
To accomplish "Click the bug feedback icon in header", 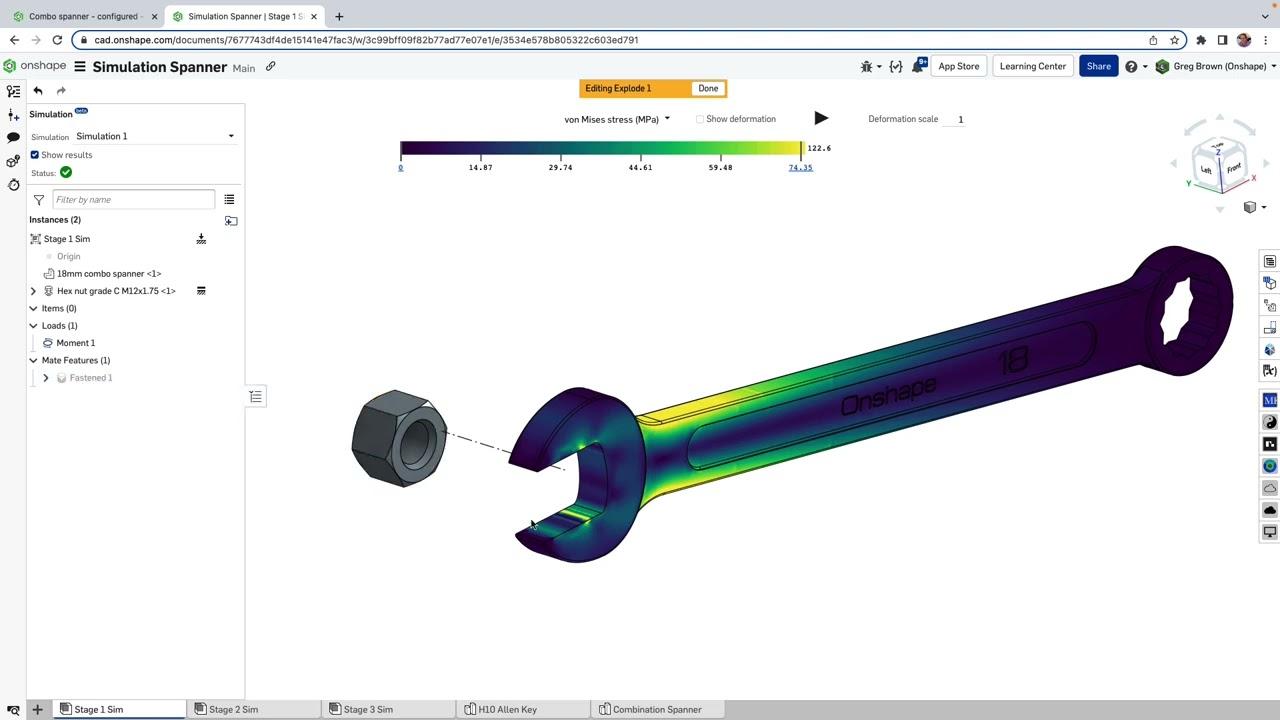I will tap(867, 66).
